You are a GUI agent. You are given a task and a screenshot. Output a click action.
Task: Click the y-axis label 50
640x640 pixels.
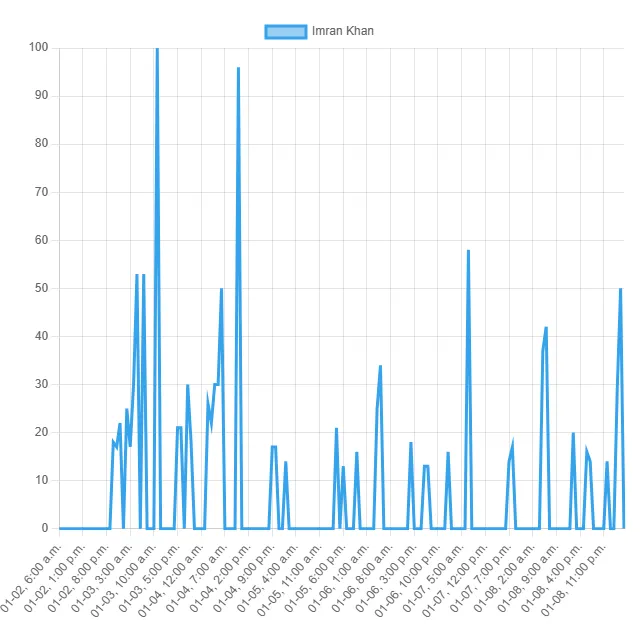42,288
